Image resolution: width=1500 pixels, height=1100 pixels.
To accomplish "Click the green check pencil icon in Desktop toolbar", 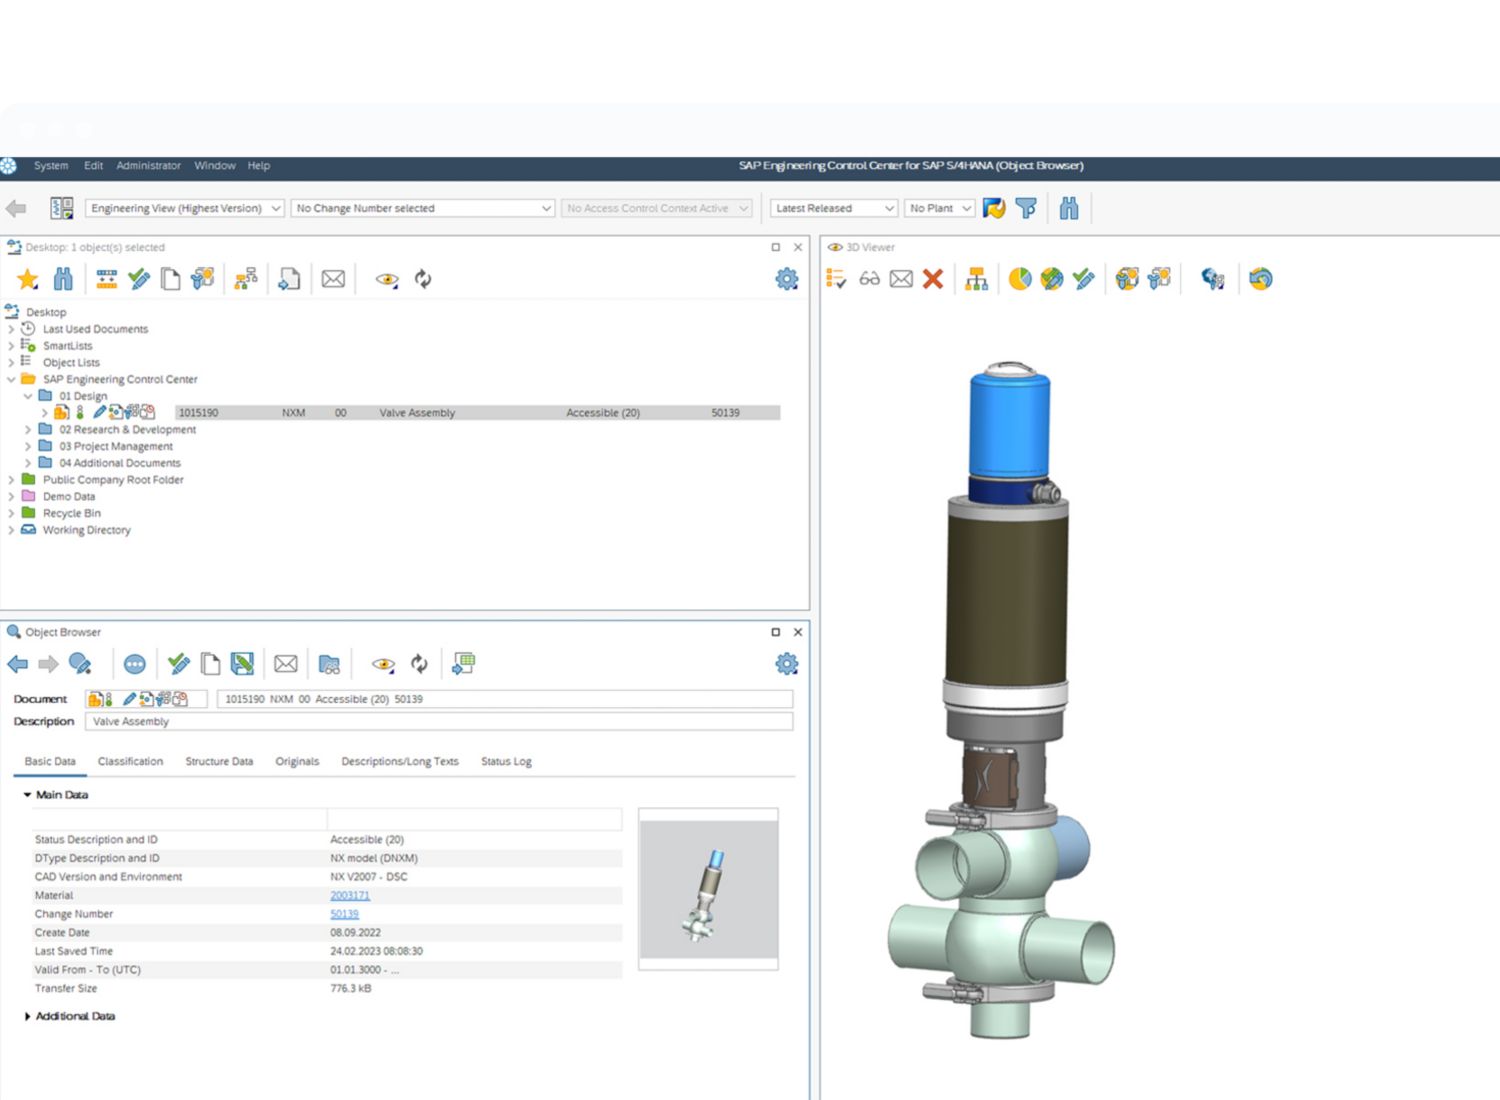I will click(139, 279).
